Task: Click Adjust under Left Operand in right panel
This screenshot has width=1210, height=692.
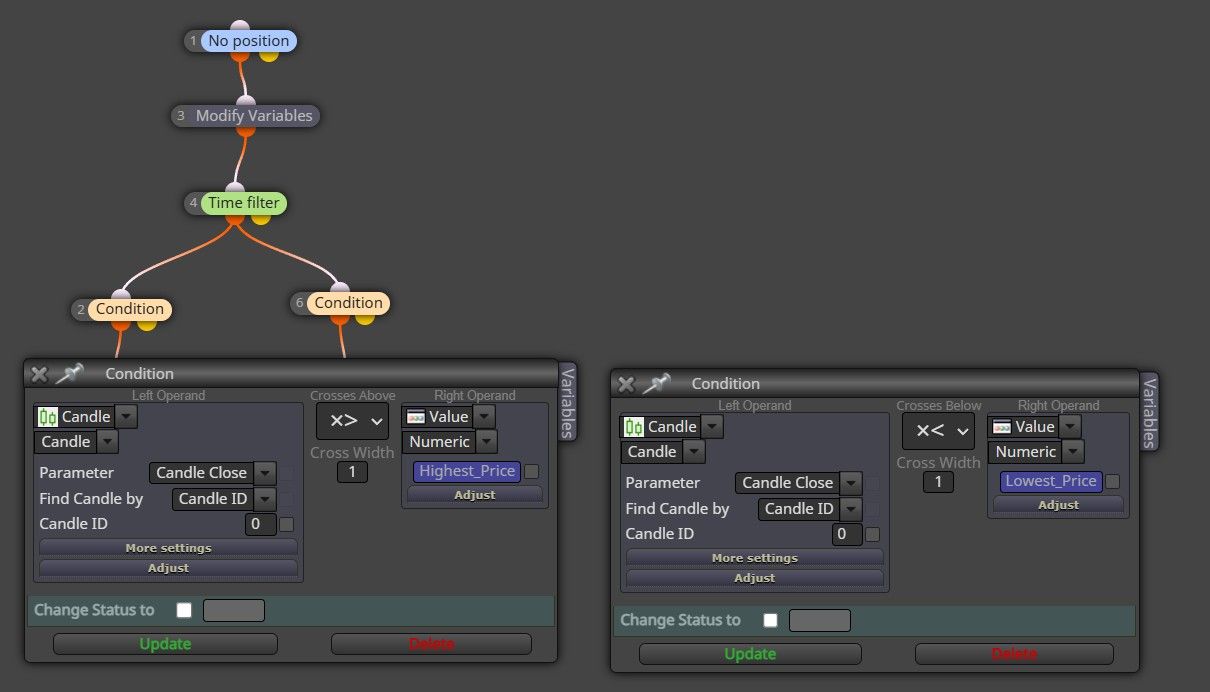Action: pos(754,578)
